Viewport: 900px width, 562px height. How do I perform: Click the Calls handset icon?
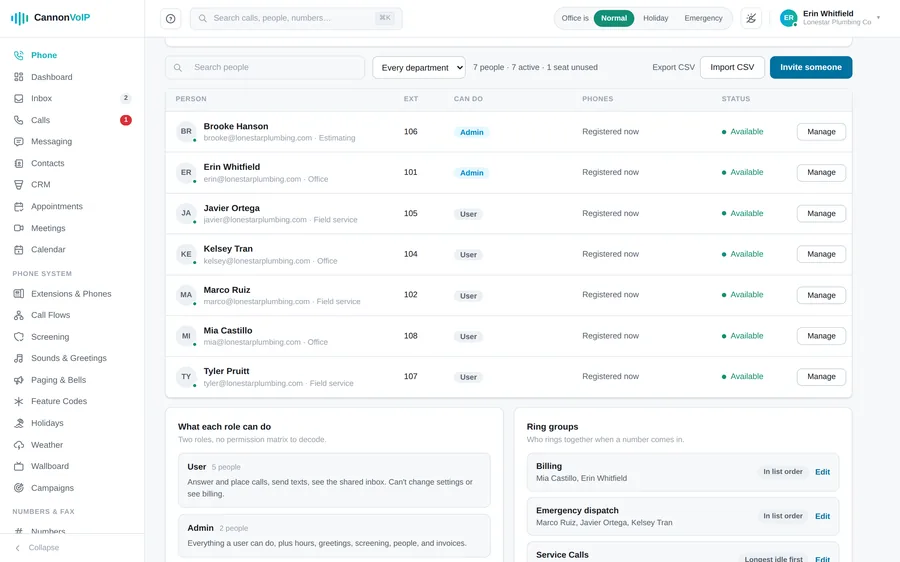pyautogui.click(x=19, y=120)
